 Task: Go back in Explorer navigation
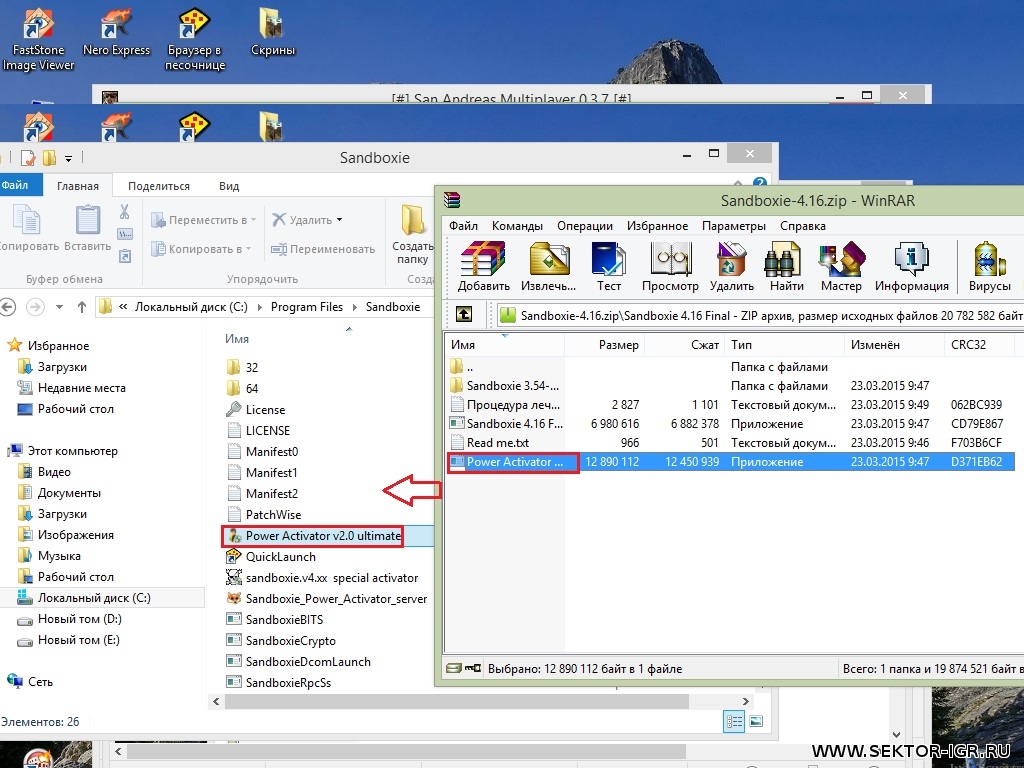8,306
